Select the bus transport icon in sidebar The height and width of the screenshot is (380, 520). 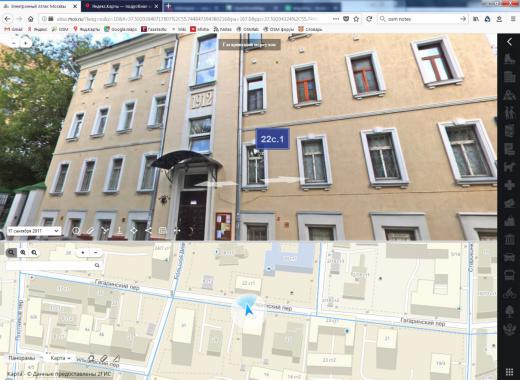pos(509,276)
